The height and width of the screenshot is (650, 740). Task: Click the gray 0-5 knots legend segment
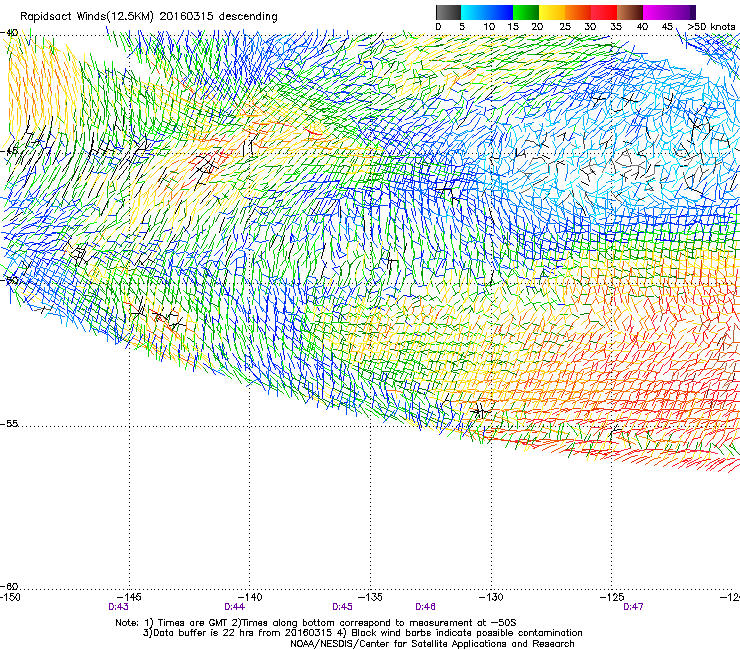click(448, 12)
